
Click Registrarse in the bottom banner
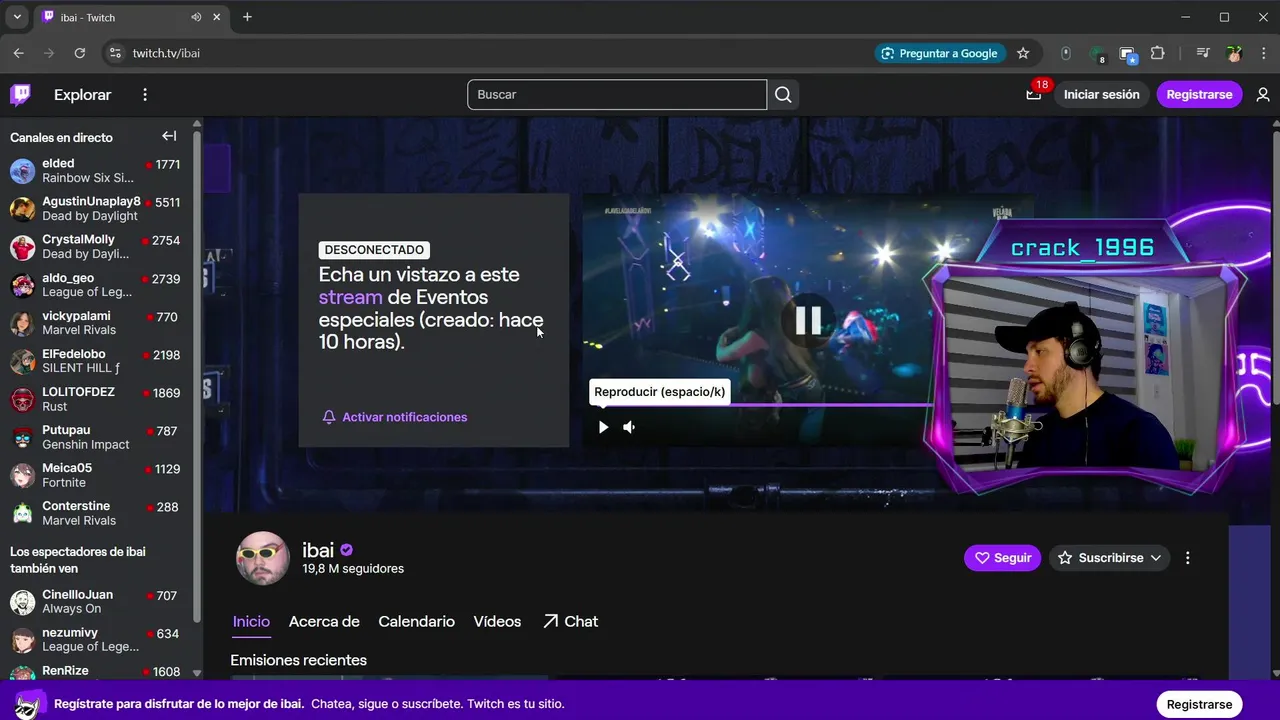1199,704
